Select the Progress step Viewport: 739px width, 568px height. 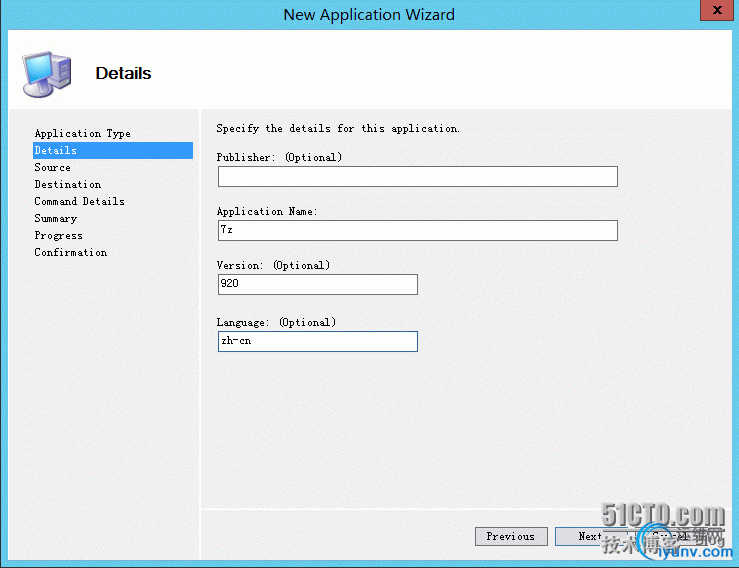pyautogui.click(x=58, y=235)
